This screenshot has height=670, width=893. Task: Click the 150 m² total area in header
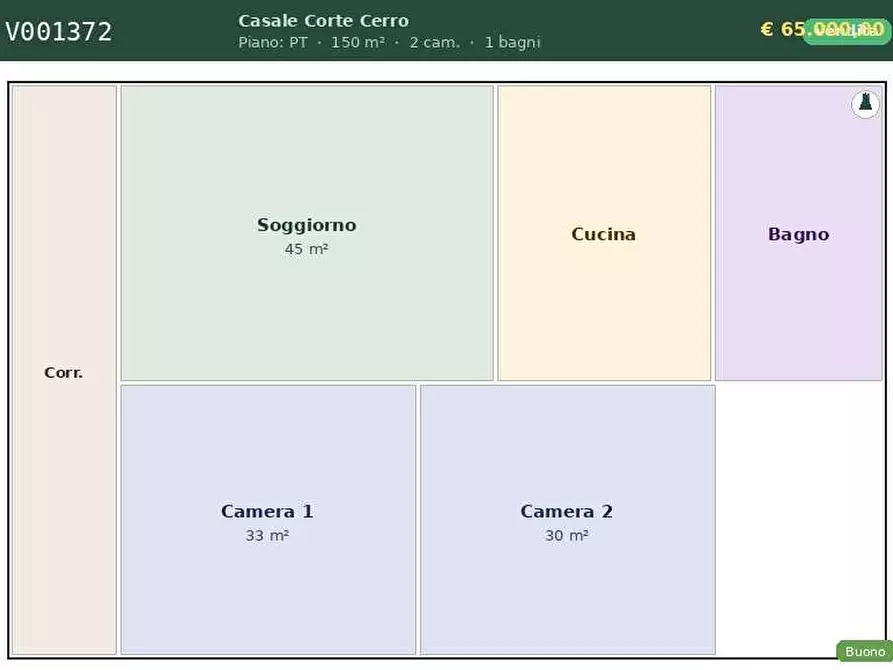click(357, 43)
